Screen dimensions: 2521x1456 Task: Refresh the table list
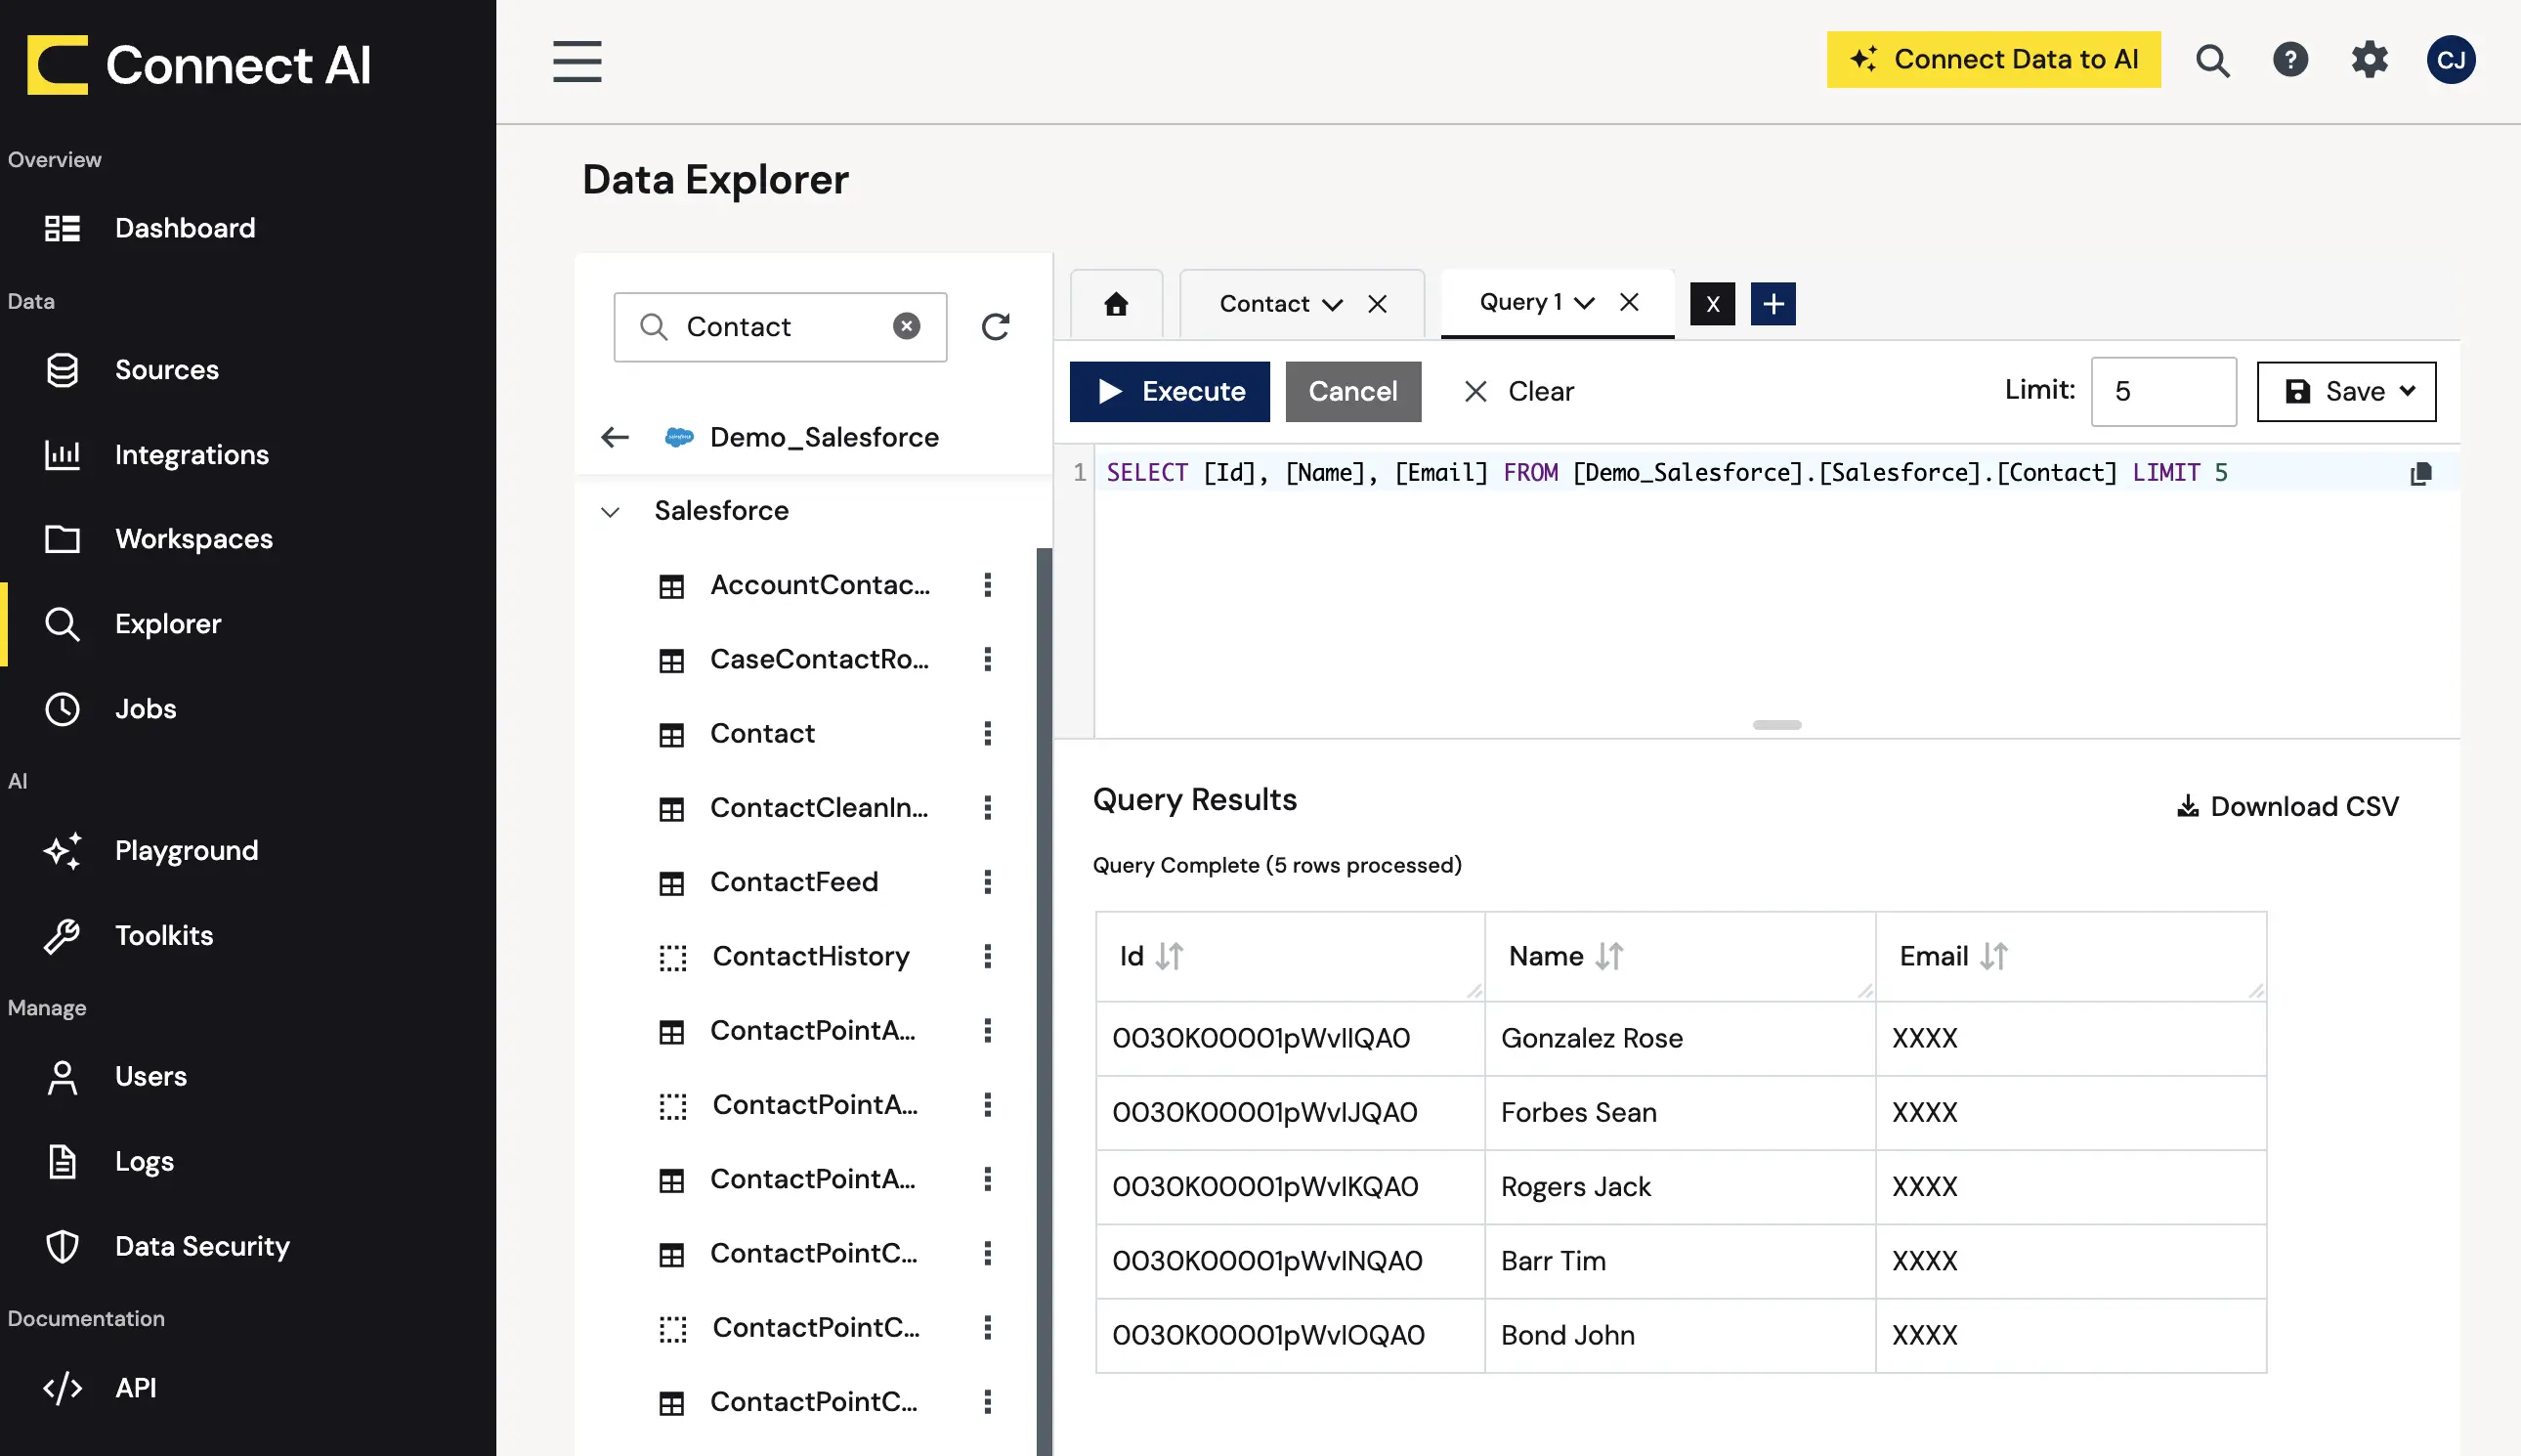(995, 326)
